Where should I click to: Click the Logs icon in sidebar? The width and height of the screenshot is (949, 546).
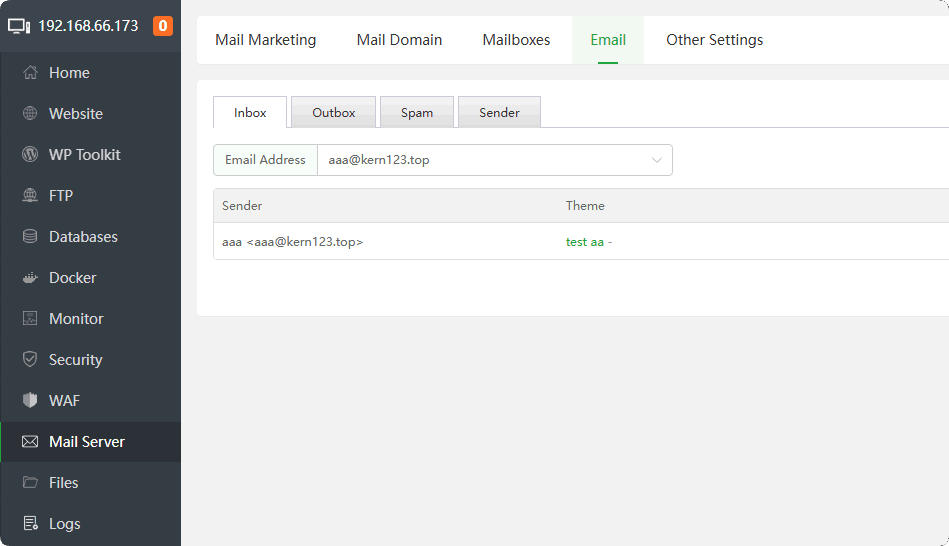(x=30, y=524)
